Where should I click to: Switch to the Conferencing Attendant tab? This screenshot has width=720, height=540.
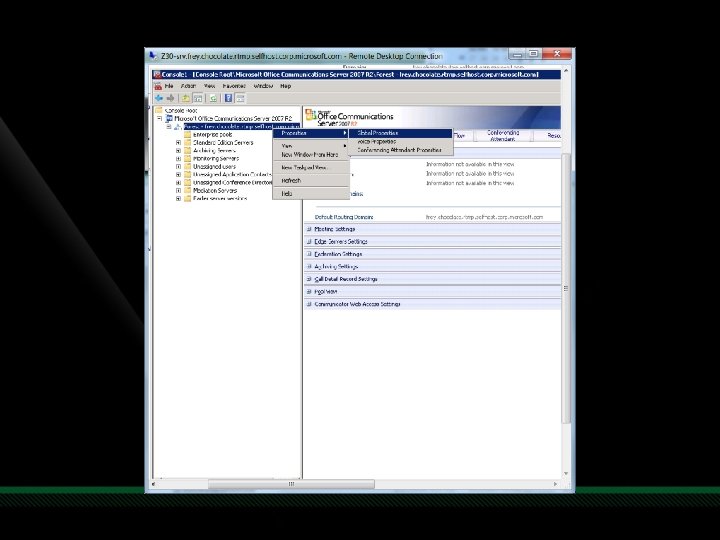coord(503,135)
